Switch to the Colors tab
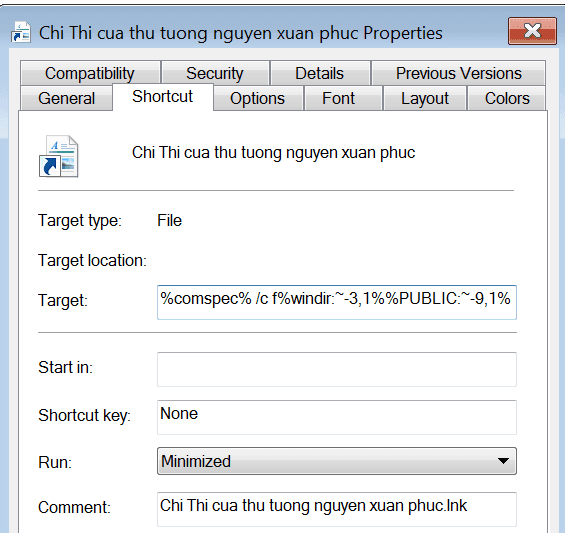Screen dimensions: 565x533 pyautogui.click(x=507, y=98)
